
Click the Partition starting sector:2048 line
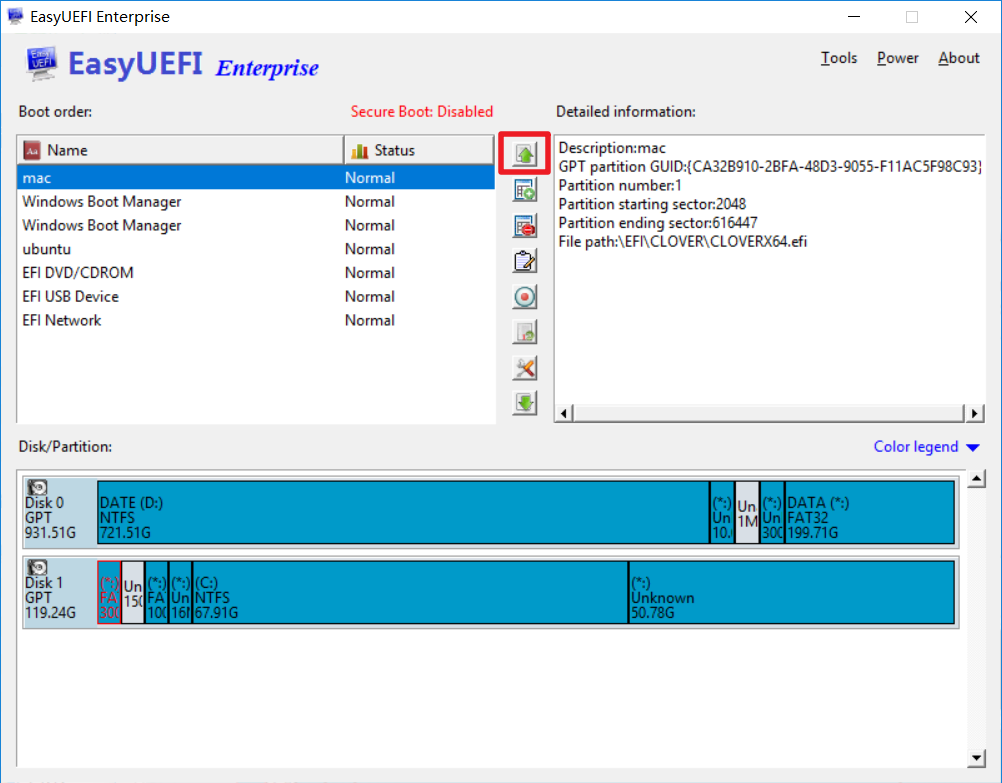tap(652, 205)
